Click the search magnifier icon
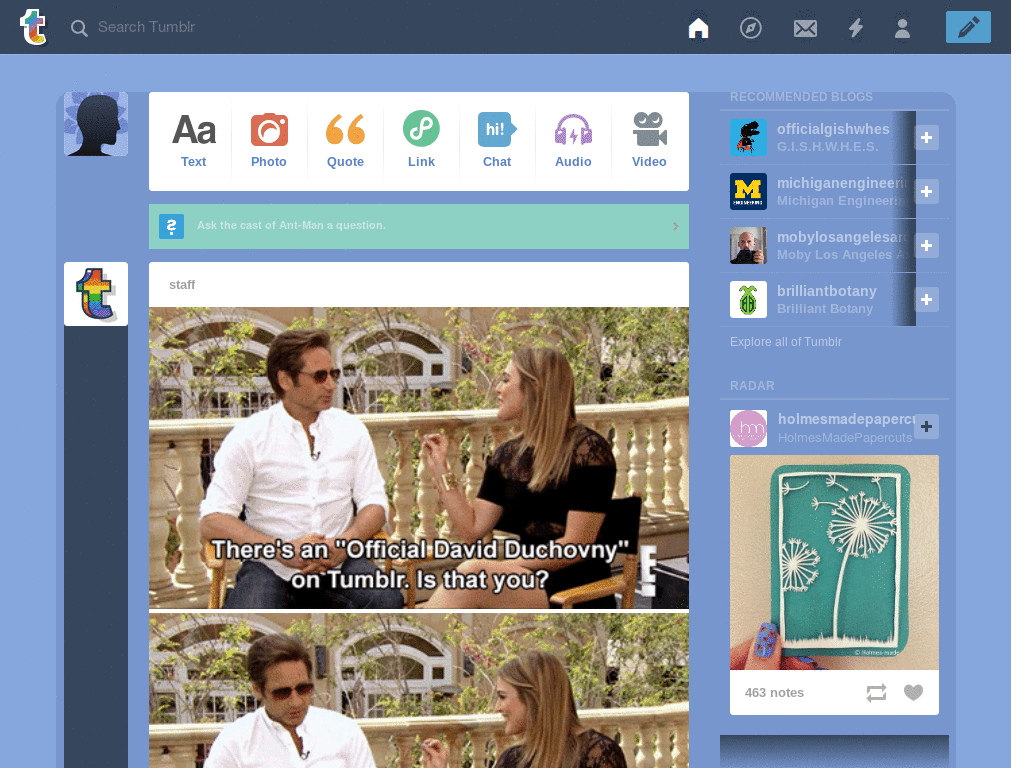The width and height of the screenshot is (1024, 768). tap(79, 28)
